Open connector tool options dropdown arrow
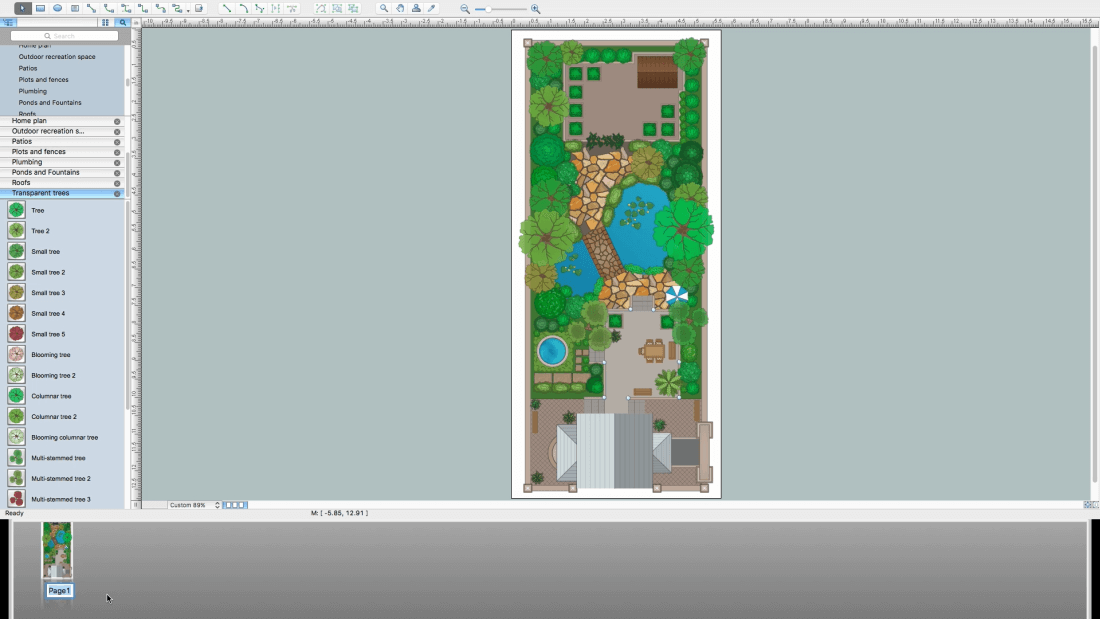The width and height of the screenshot is (1100, 619). coord(188,9)
